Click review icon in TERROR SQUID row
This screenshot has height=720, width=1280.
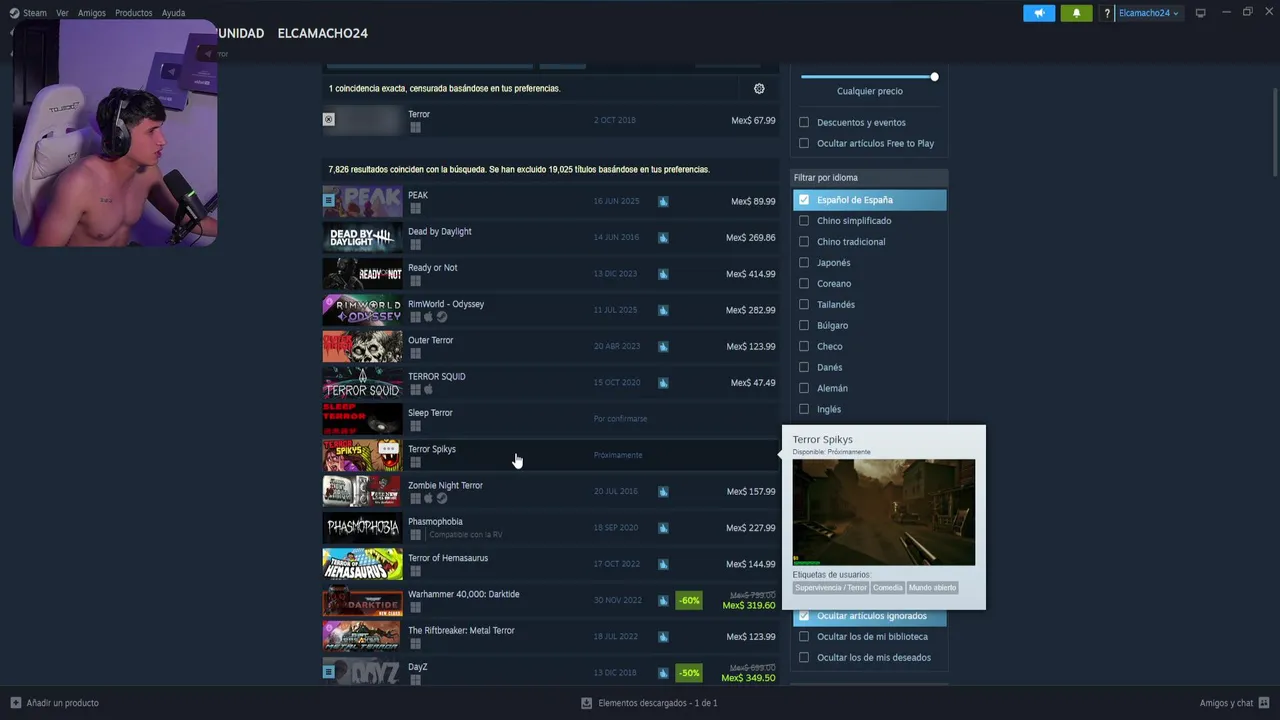click(x=663, y=383)
